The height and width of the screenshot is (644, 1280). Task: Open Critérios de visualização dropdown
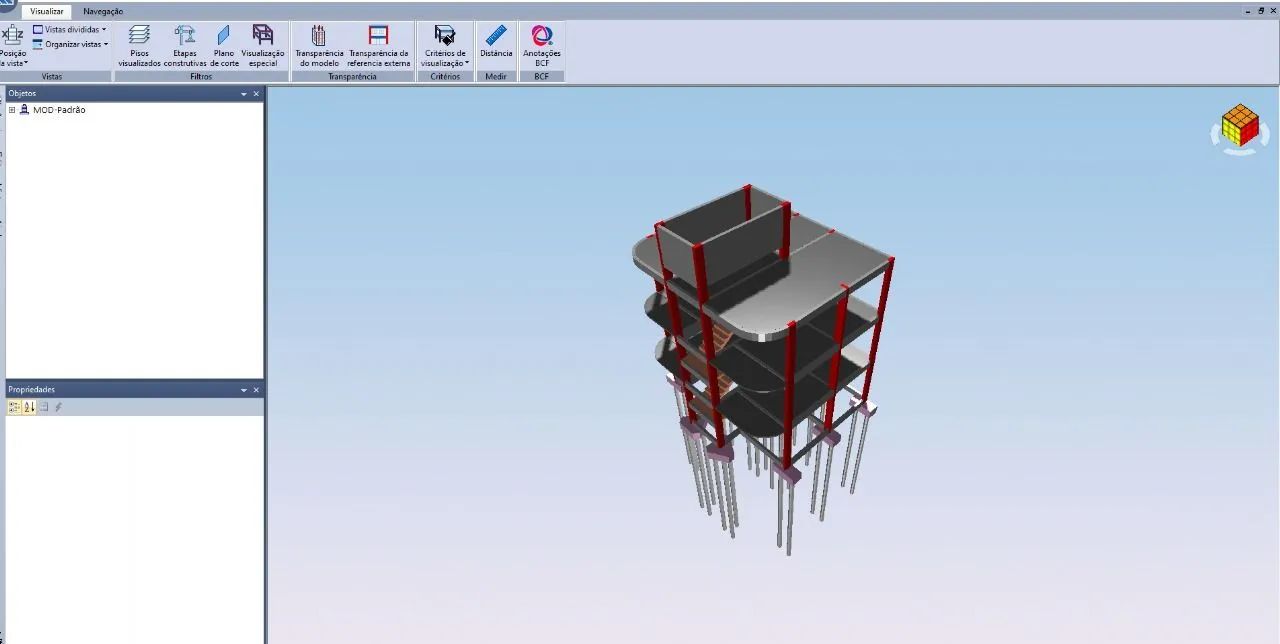pyautogui.click(x=445, y=46)
